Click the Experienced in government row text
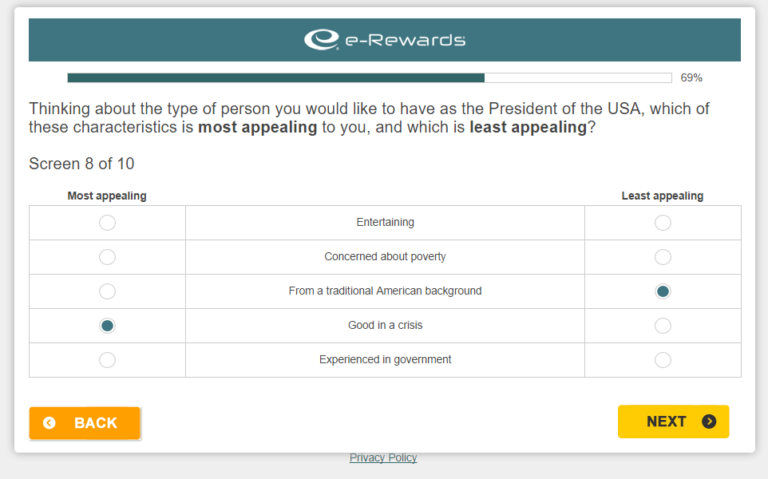This screenshot has width=768, height=479. pyautogui.click(x=385, y=360)
